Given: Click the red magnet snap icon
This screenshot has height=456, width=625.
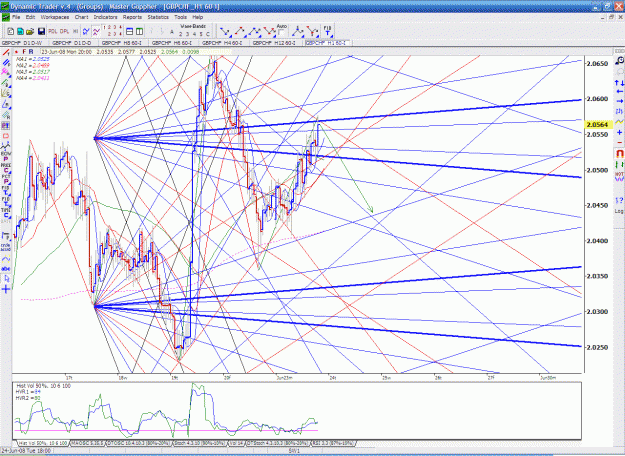Looking at the screenshot, I should [x=619, y=153].
